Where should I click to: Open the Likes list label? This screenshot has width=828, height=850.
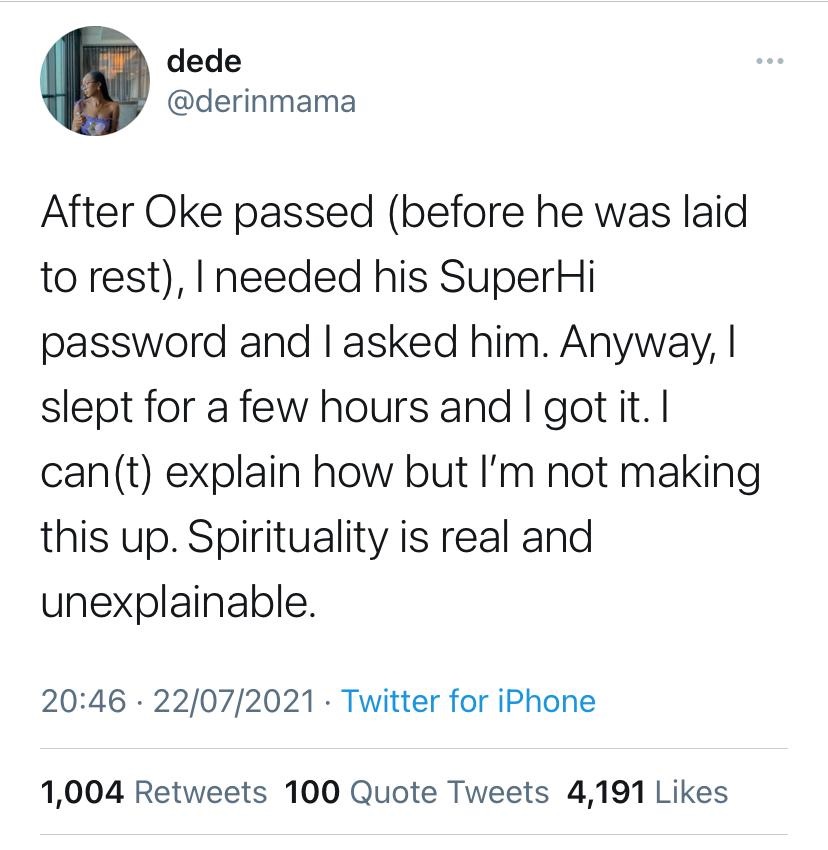point(691,792)
